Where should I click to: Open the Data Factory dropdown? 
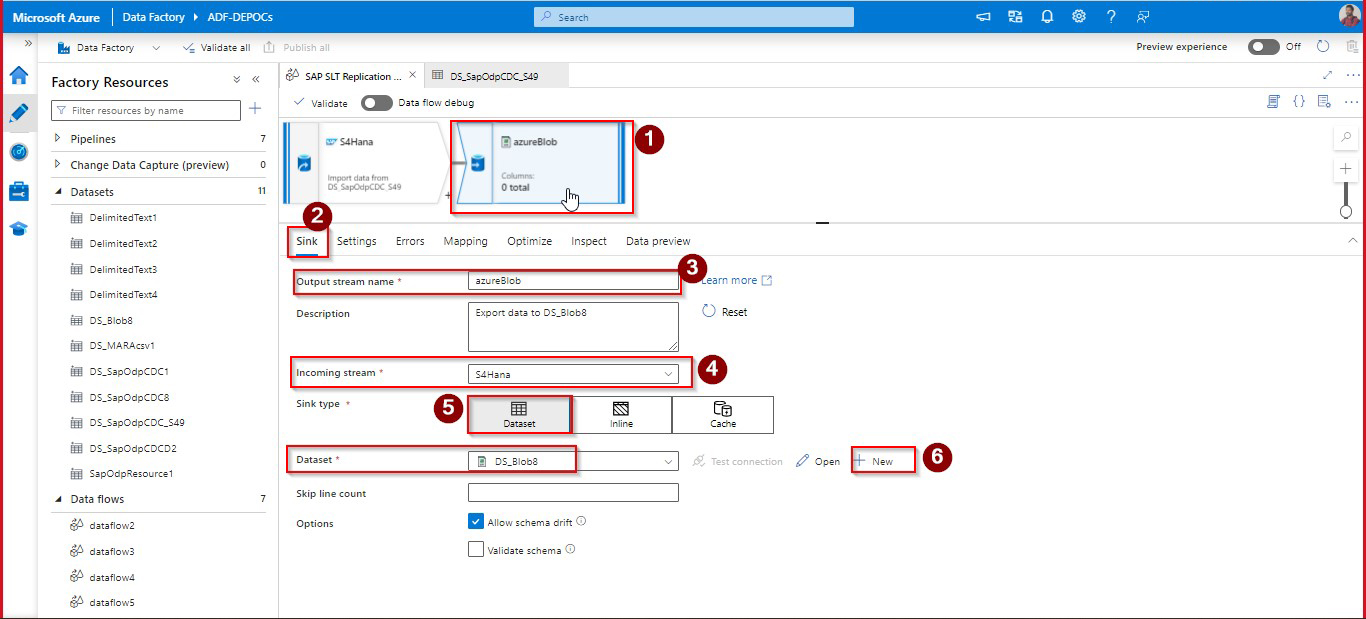(109, 47)
